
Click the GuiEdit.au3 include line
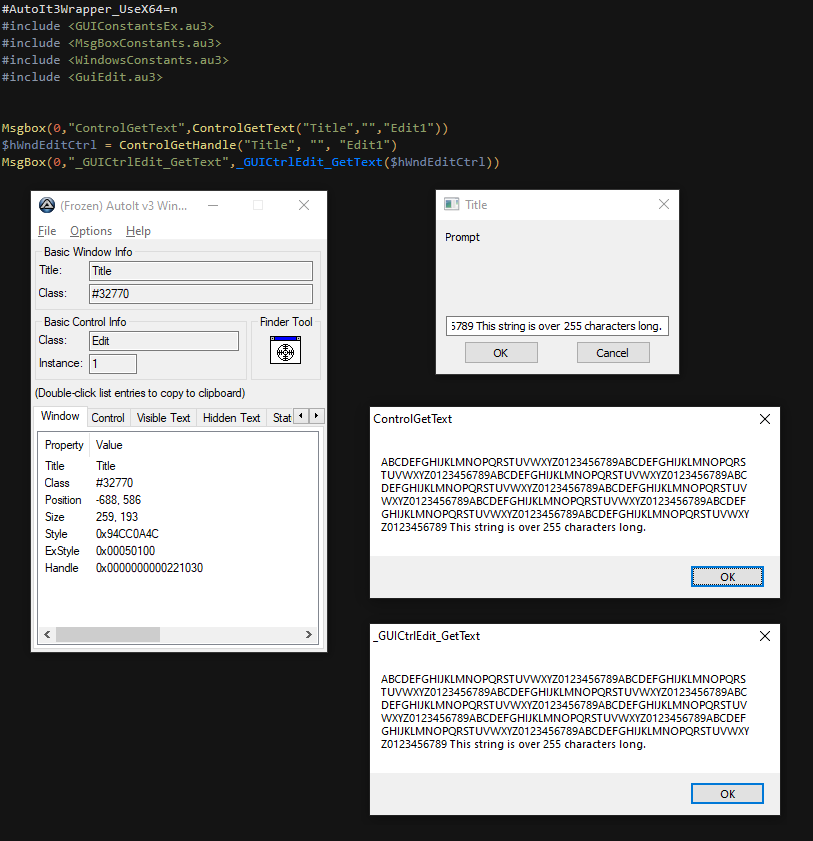point(82,77)
